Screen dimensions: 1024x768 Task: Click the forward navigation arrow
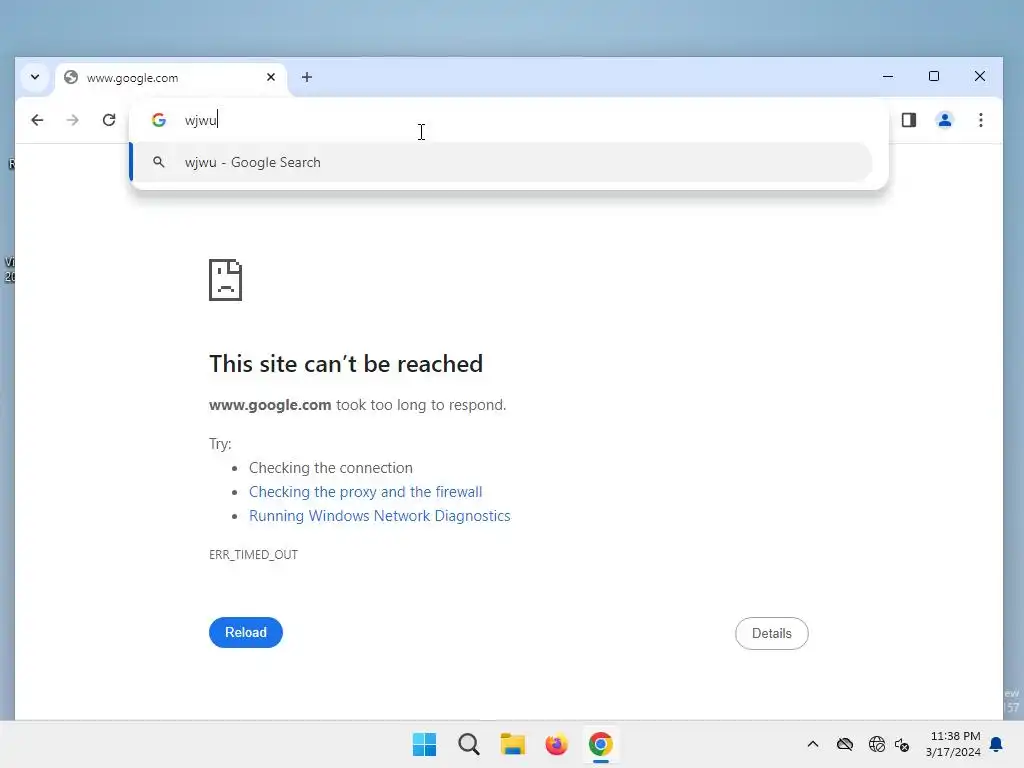pyautogui.click(x=72, y=120)
